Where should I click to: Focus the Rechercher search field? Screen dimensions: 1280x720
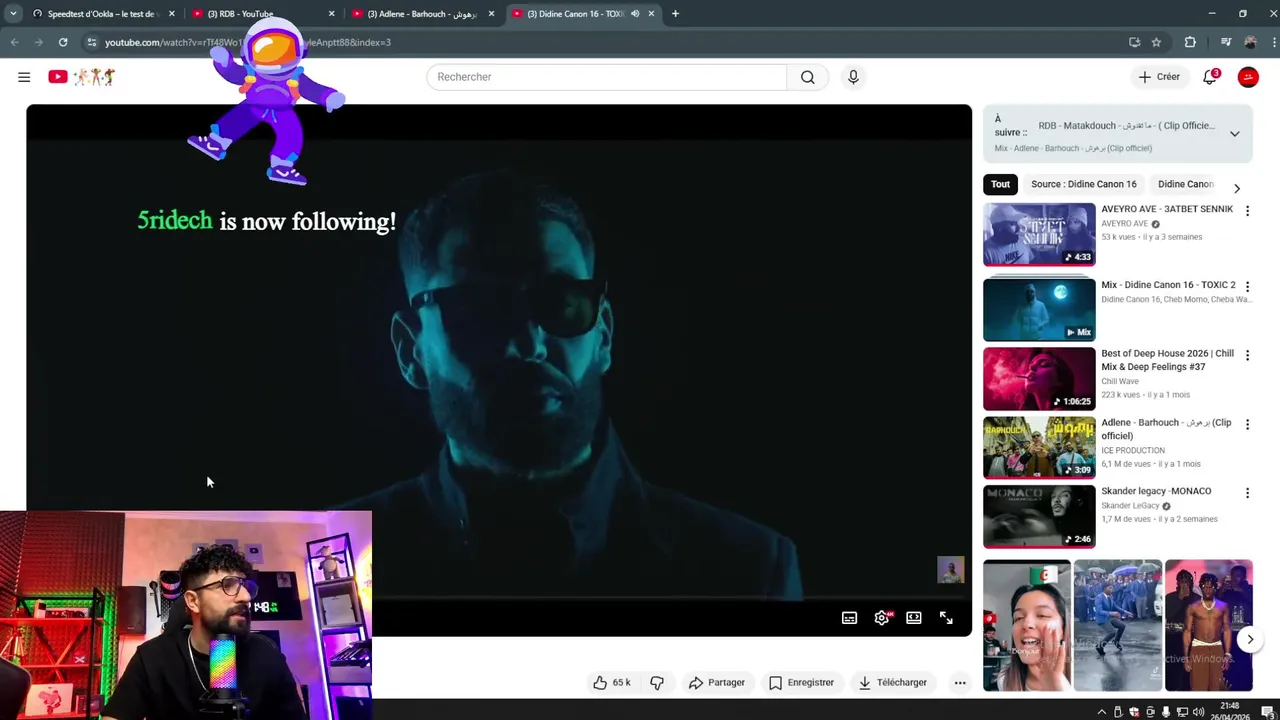pyautogui.click(x=607, y=77)
